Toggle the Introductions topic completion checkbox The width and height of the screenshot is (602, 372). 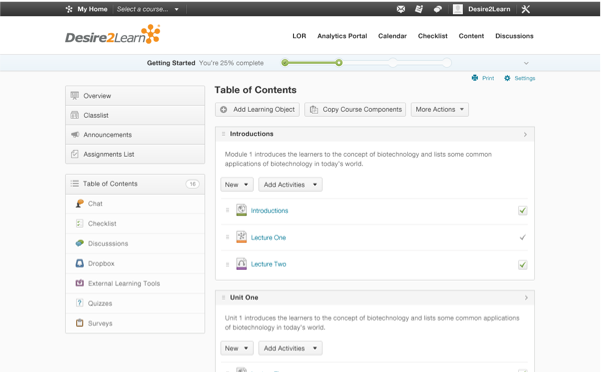click(523, 210)
